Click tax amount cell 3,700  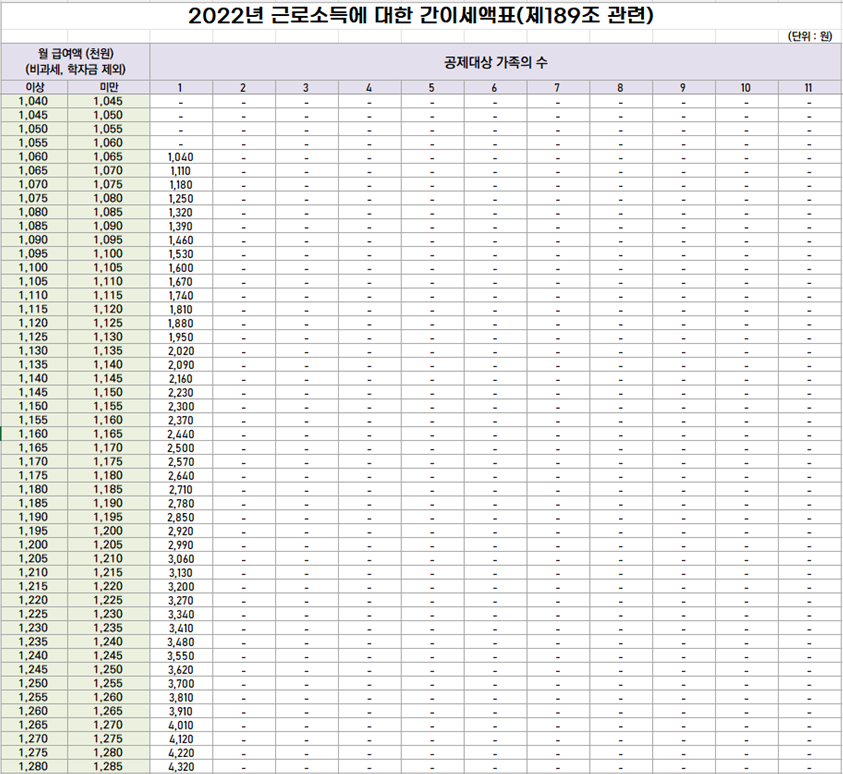[181, 684]
